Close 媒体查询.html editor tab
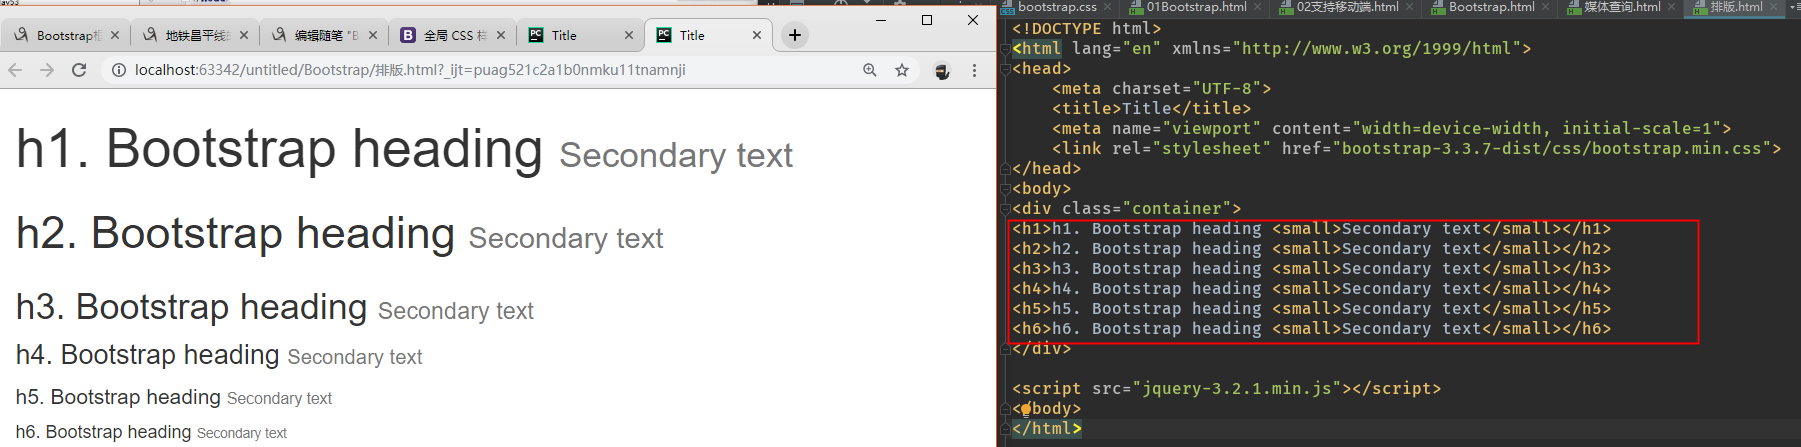 [1672, 7]
